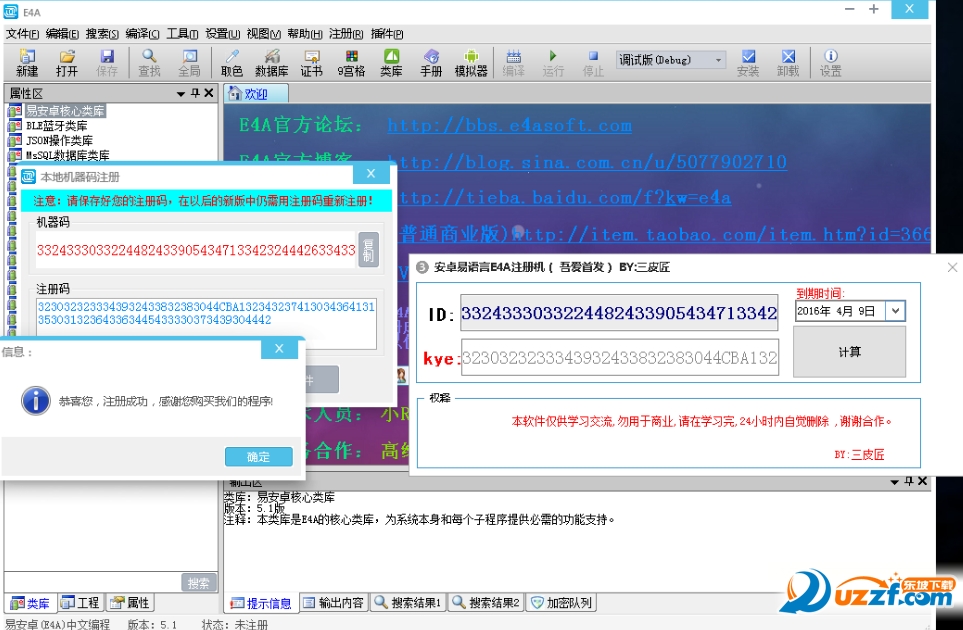
Task: Open the 数据库 database tool
Action: pyautogui.click(x=271, y=62)
